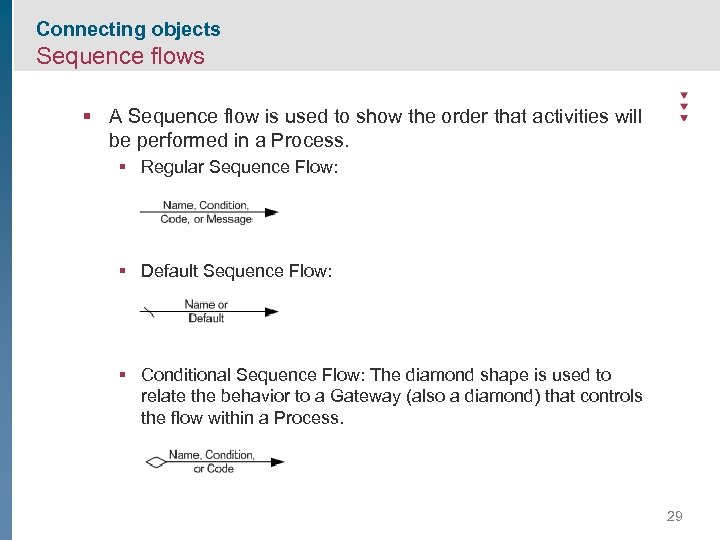The height and width of the screenshot is (540, 720).
Task: Click the bullet marker before 'Regular Sequence Flow'
Action: [121, 167]
